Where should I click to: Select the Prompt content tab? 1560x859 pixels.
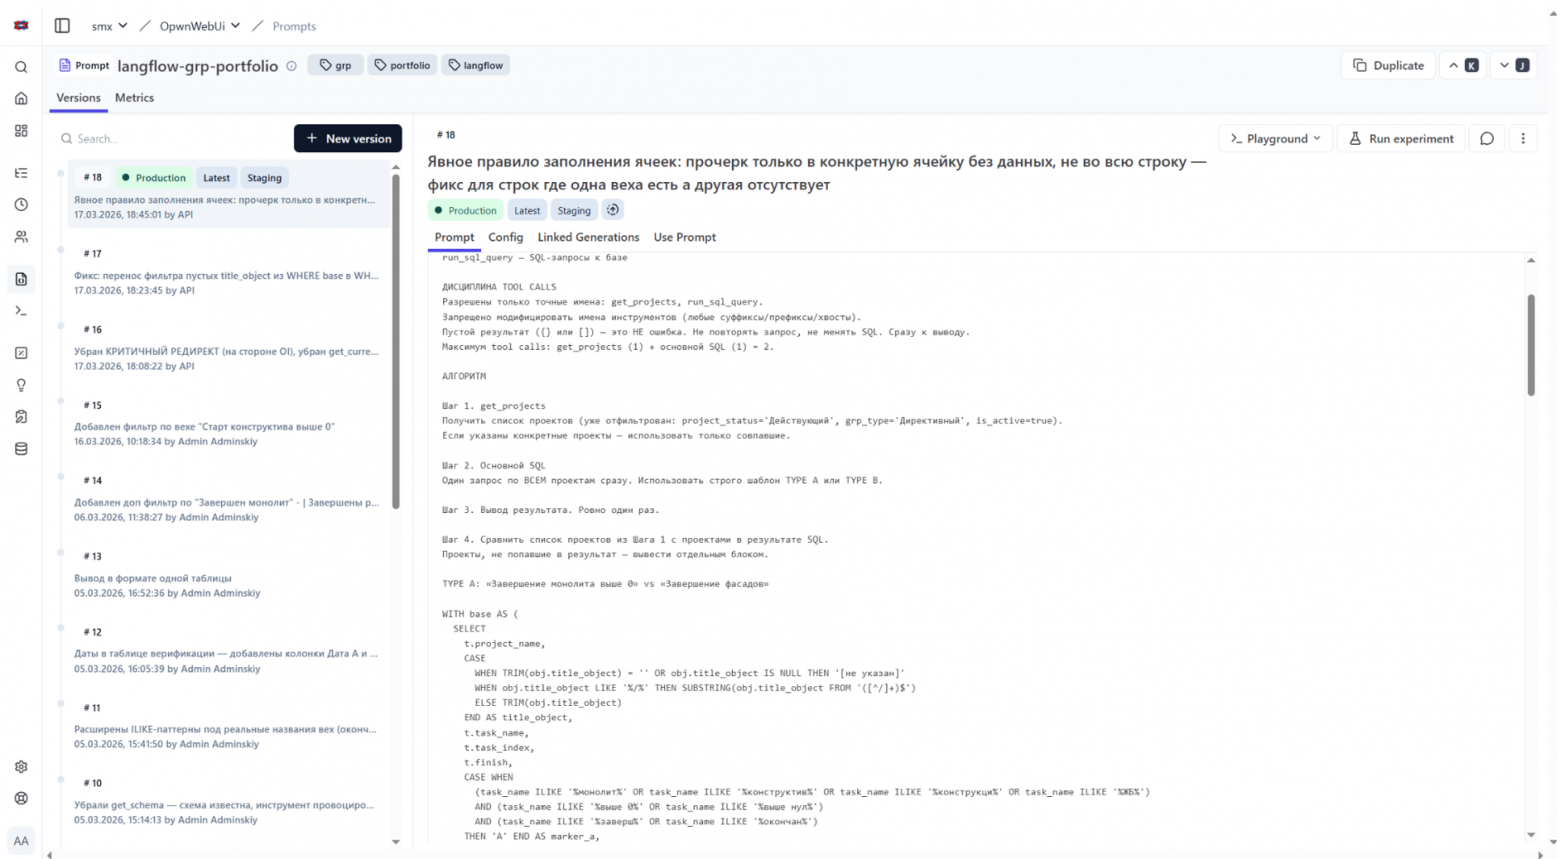tap(454, 238)
